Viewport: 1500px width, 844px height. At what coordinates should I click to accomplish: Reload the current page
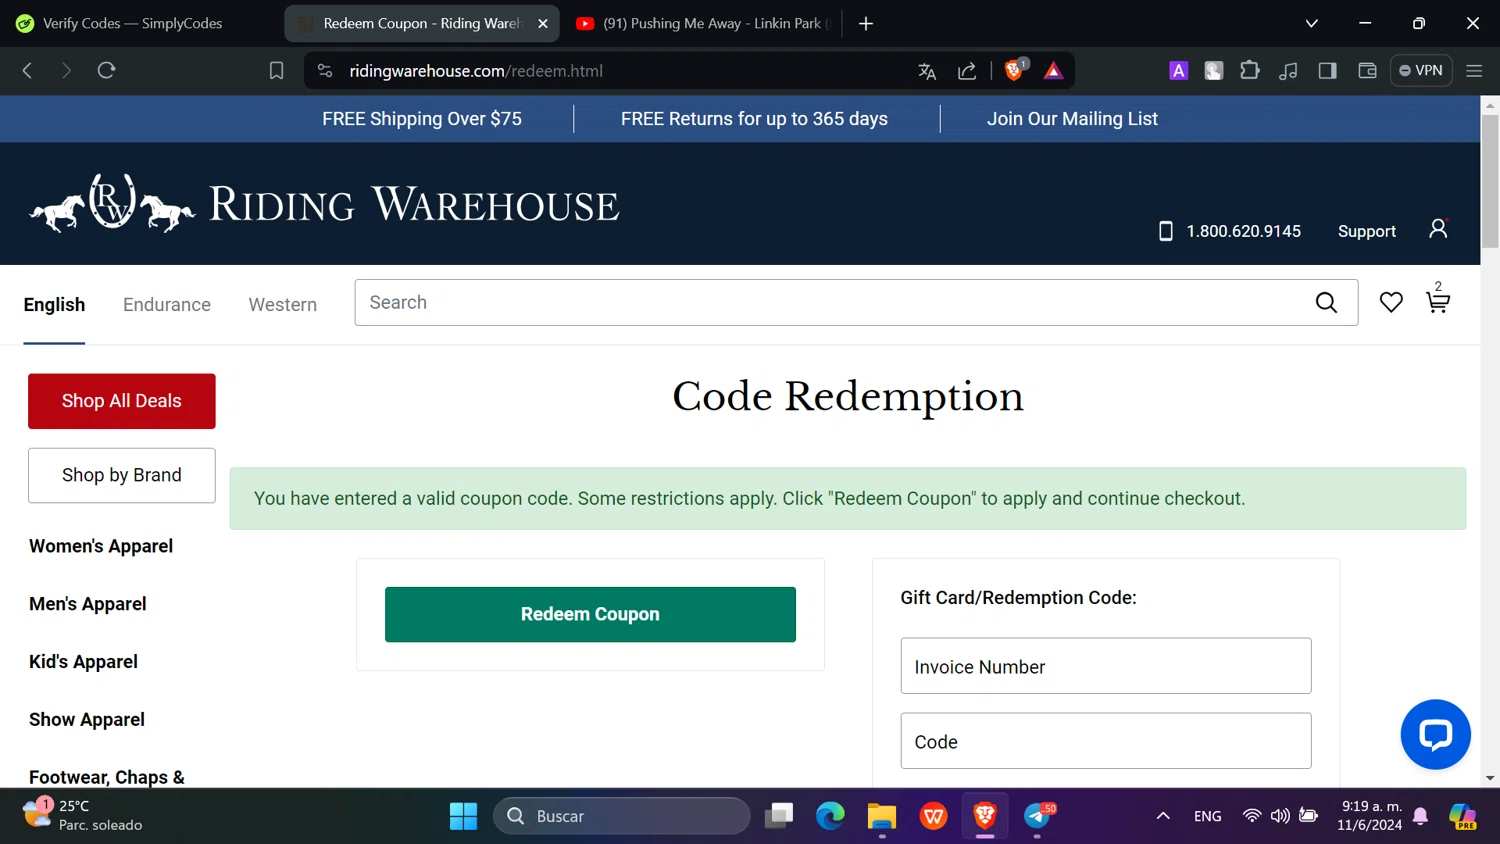pyautogui.click(x=106, y=70)
